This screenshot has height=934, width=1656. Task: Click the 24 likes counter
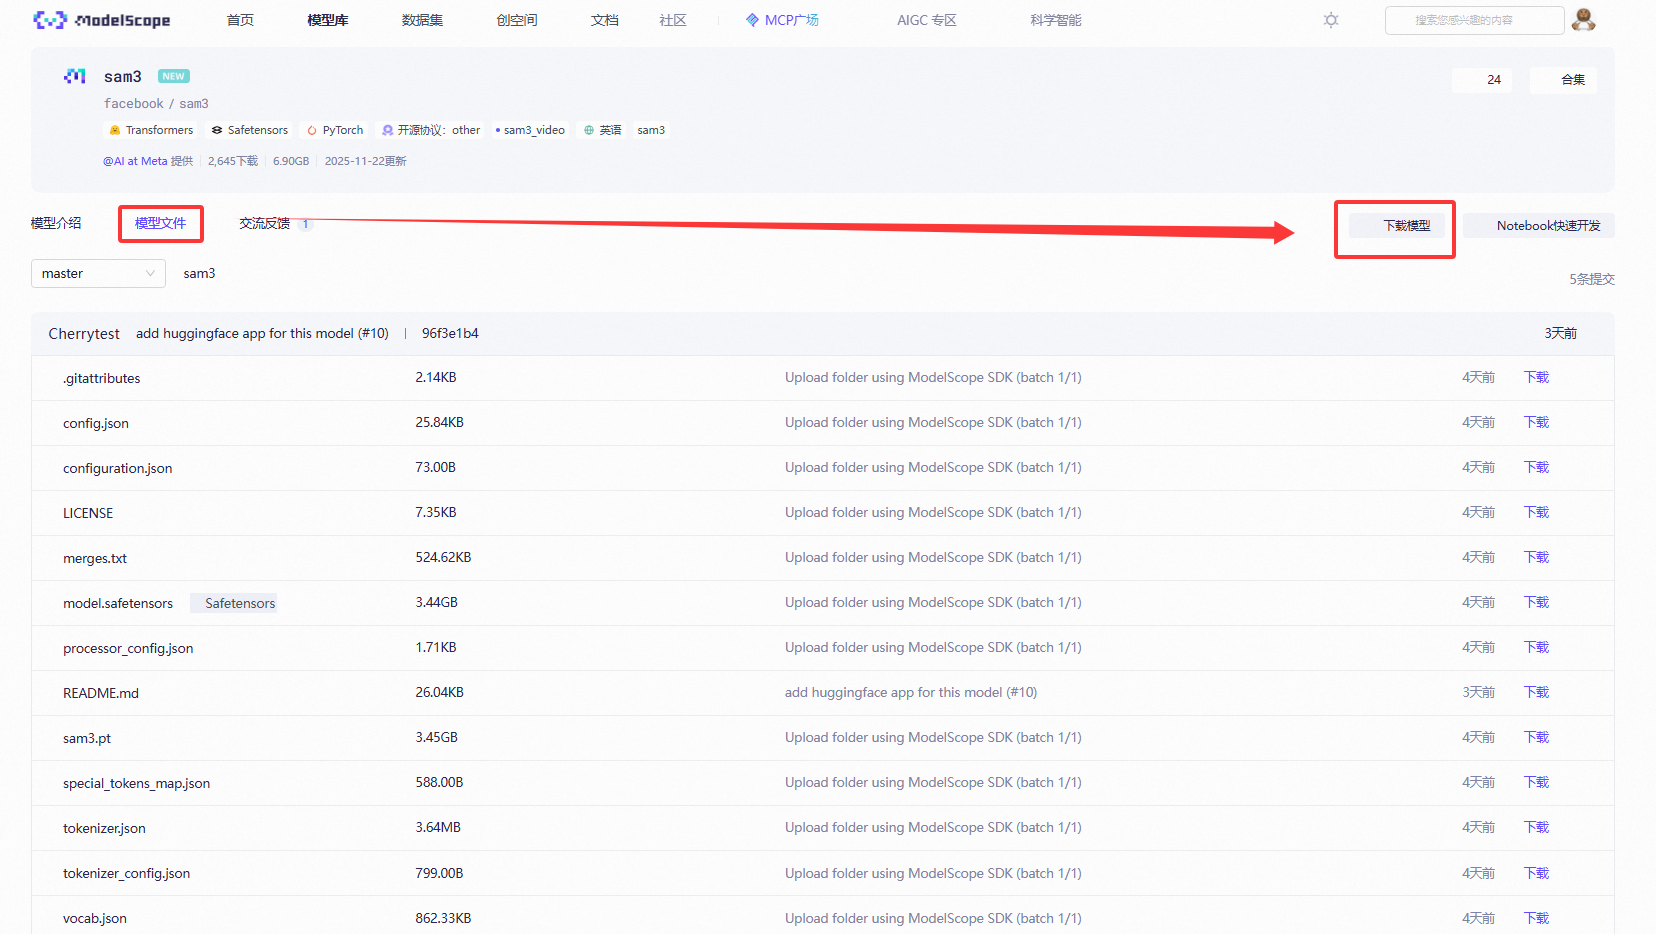[1484, 80]
